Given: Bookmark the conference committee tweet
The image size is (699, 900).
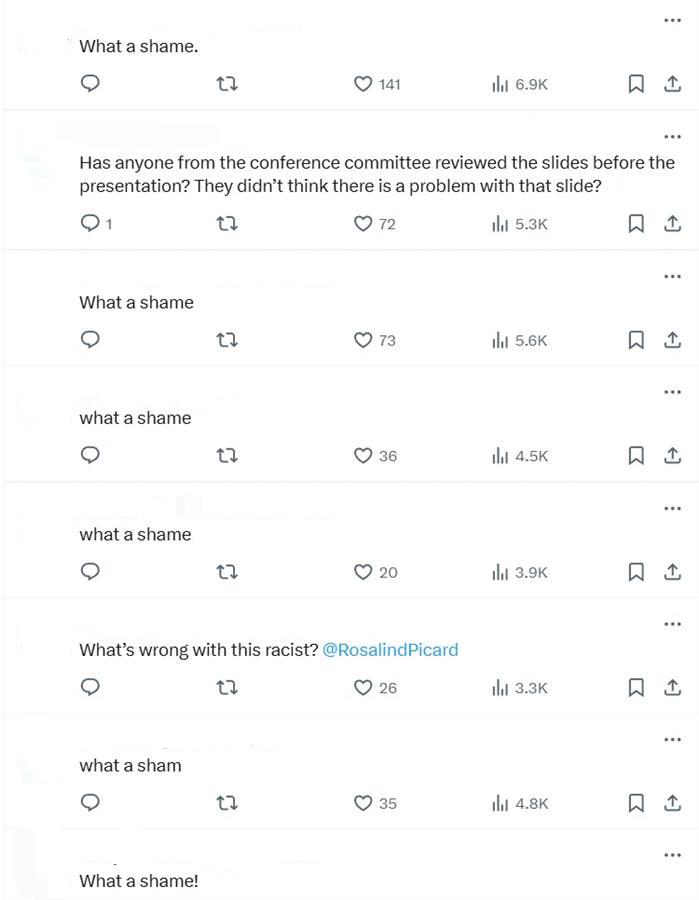Looking at the screenshot, I should point(636,223).
